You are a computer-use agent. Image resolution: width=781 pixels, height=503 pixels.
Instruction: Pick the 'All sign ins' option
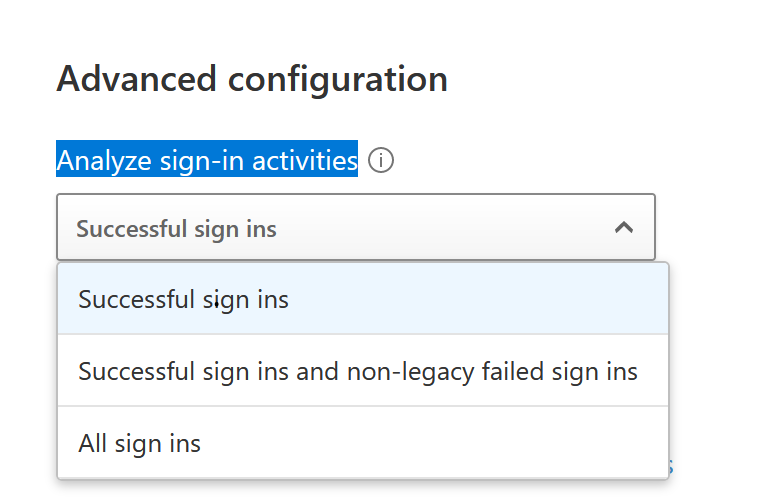tap(363, 443)
